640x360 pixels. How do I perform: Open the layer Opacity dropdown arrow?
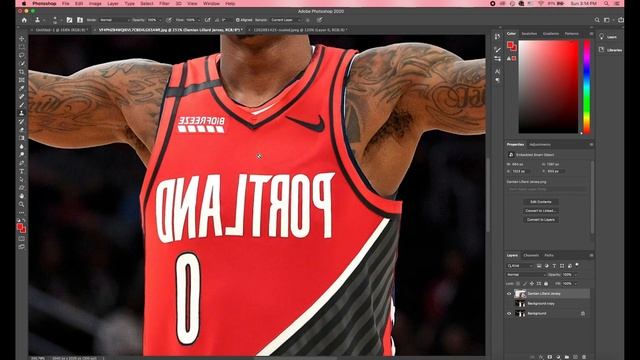(x=576, y=275)
